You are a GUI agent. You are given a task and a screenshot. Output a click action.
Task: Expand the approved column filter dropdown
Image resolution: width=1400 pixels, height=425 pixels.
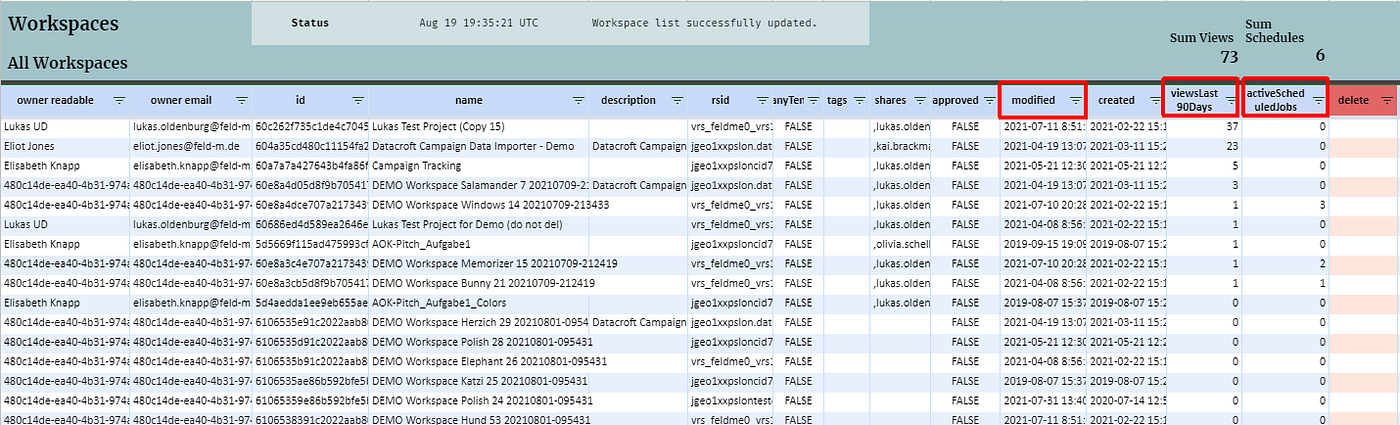tap(988, 100)
